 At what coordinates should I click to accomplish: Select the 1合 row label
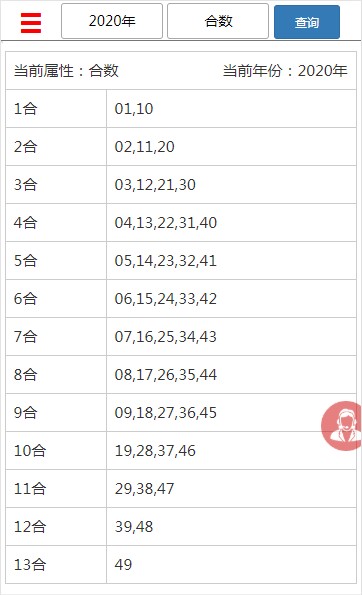(25, 109)
